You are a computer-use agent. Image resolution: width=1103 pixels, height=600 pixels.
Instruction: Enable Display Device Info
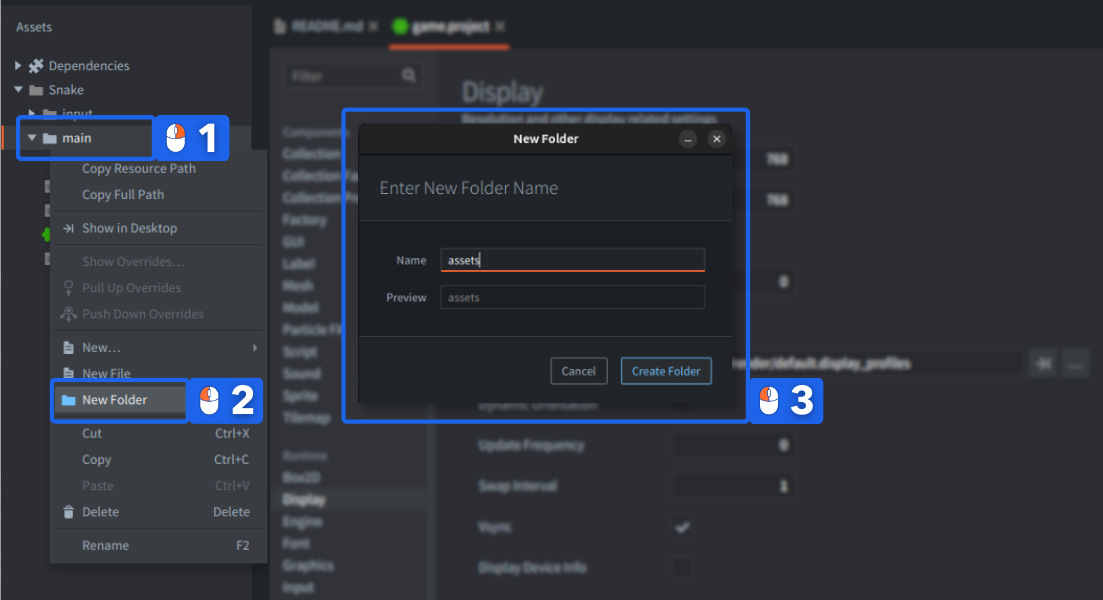(683, 567)
